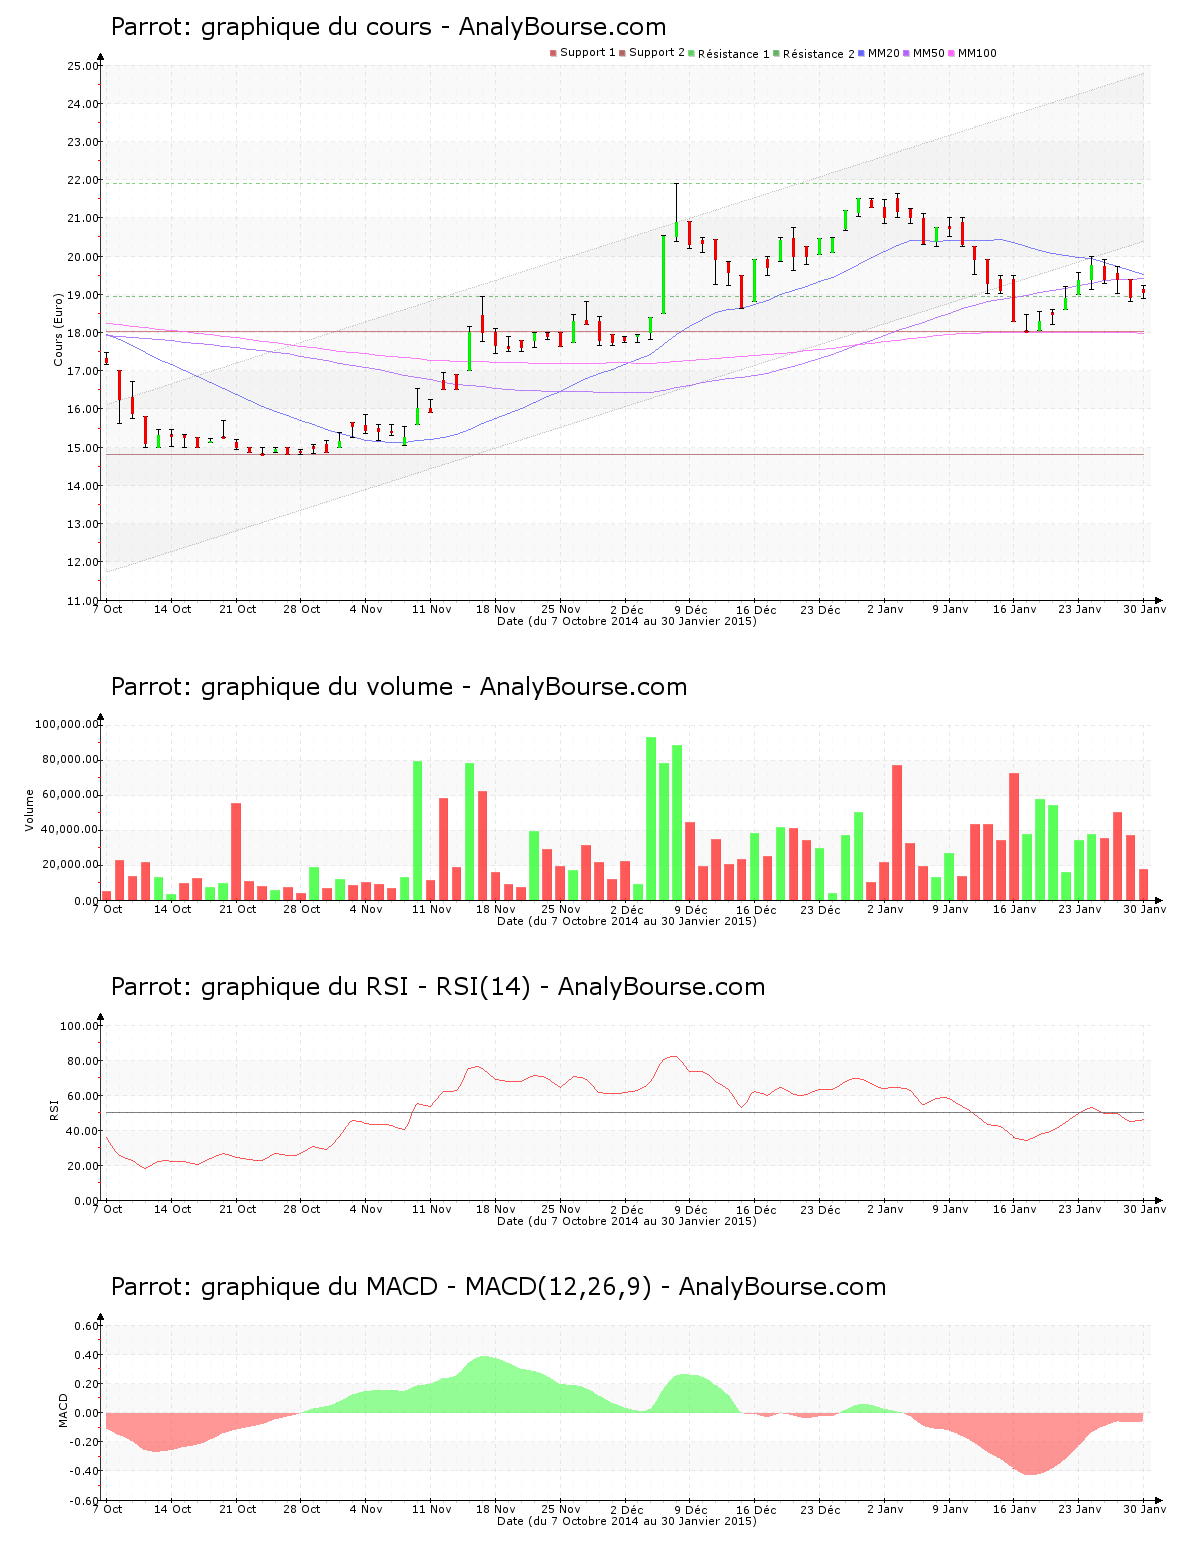Select the Support 2 legend label

(x=657, y=53)
